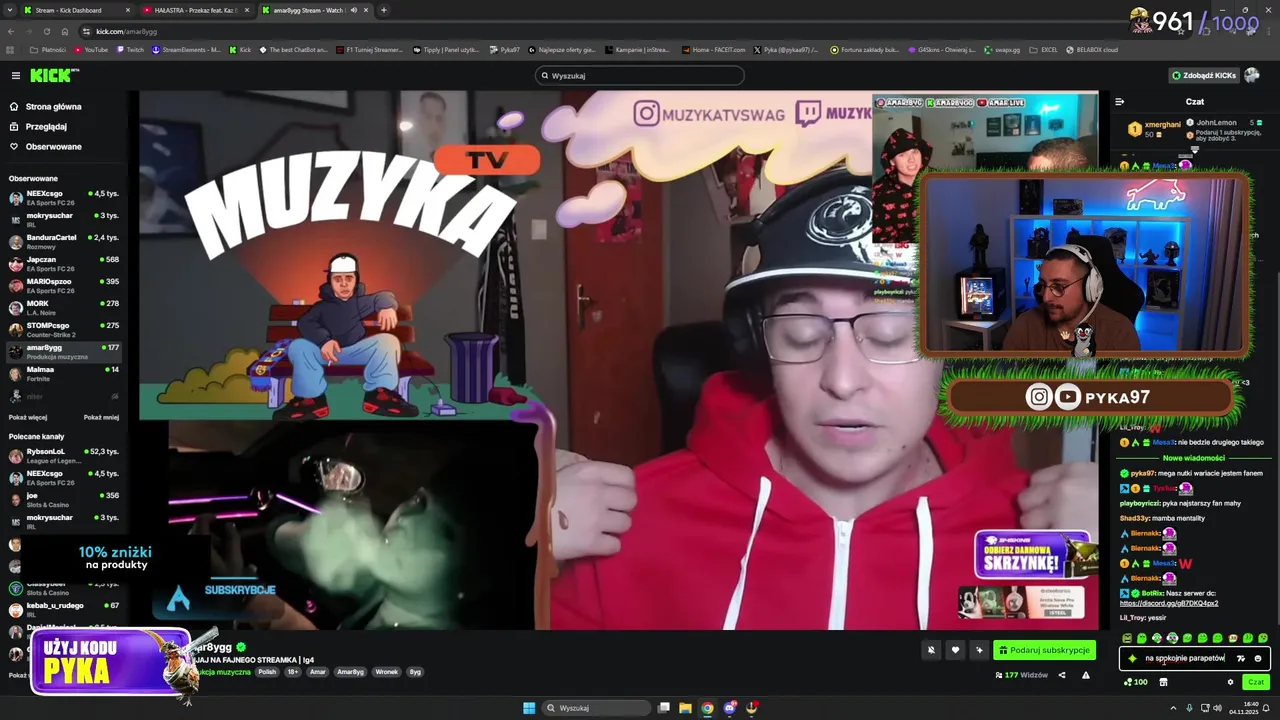Click the browser home button
1280x720 pixels.
pyautogui.click(x=65, y=31)
